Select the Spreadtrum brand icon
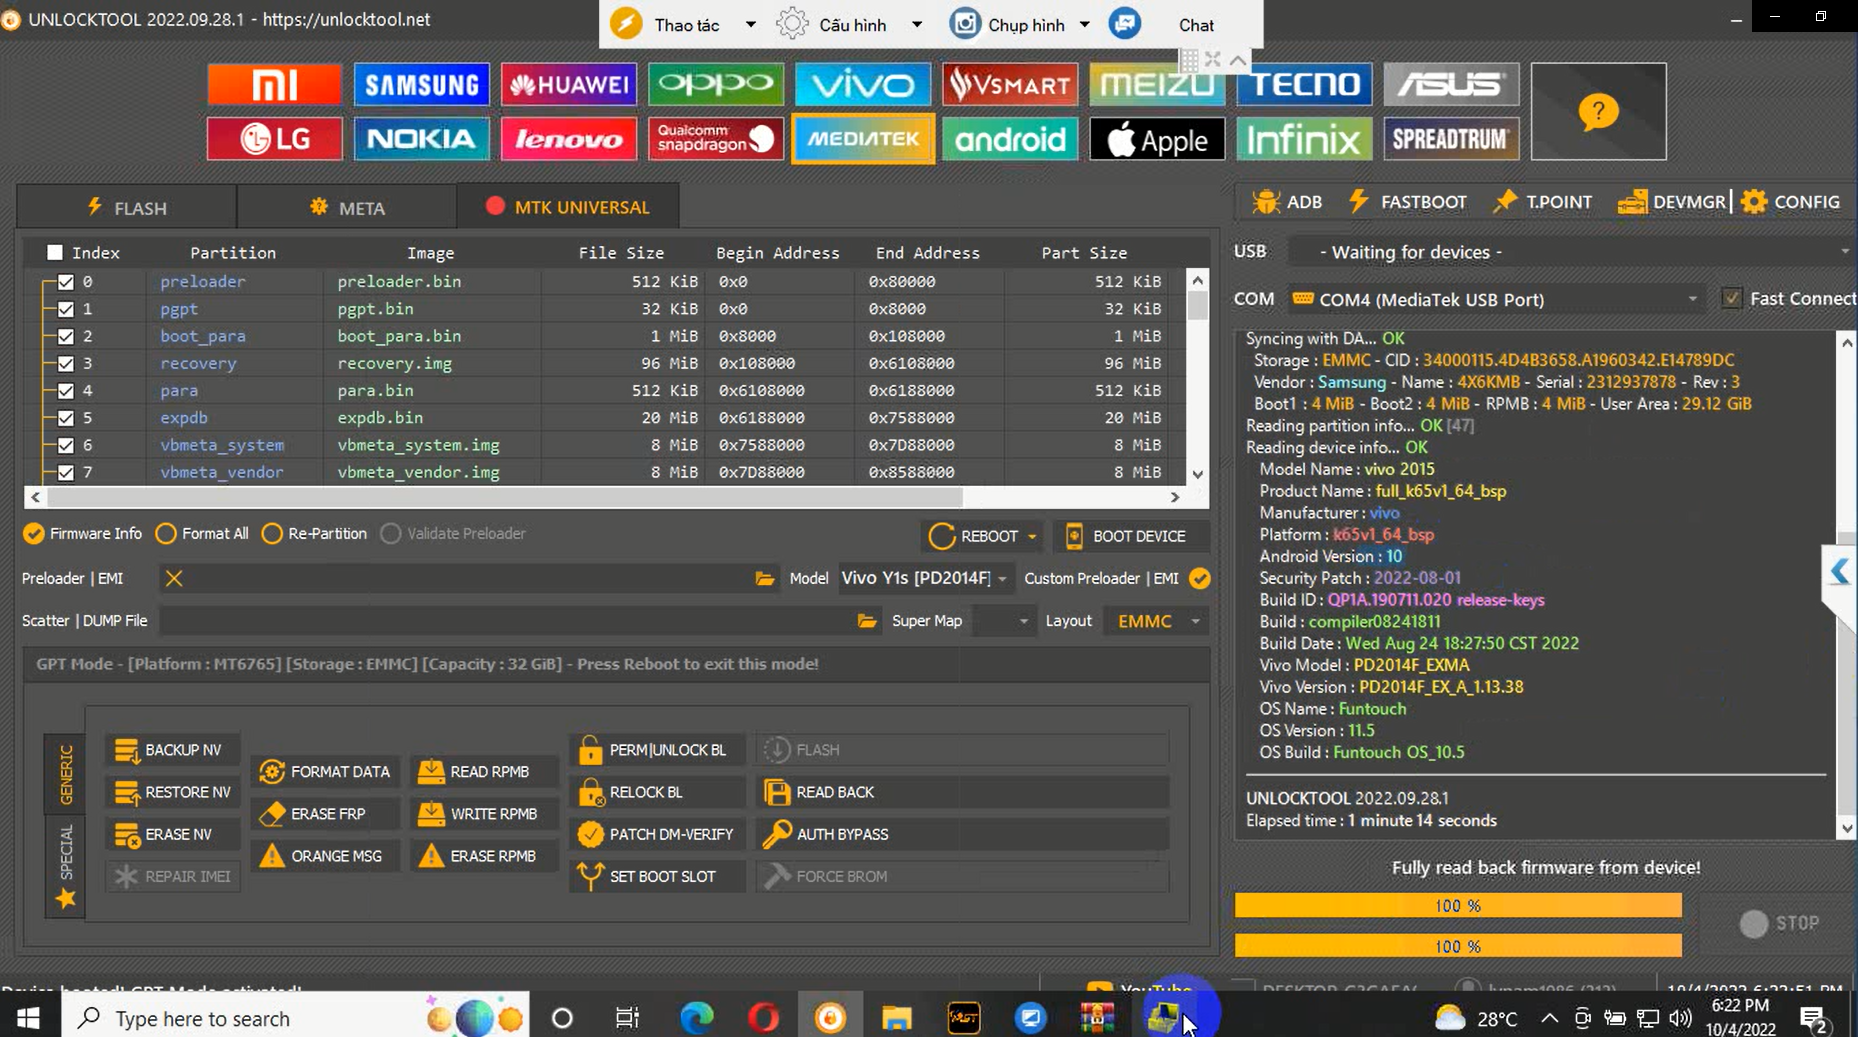 (x=1451, y=139)
